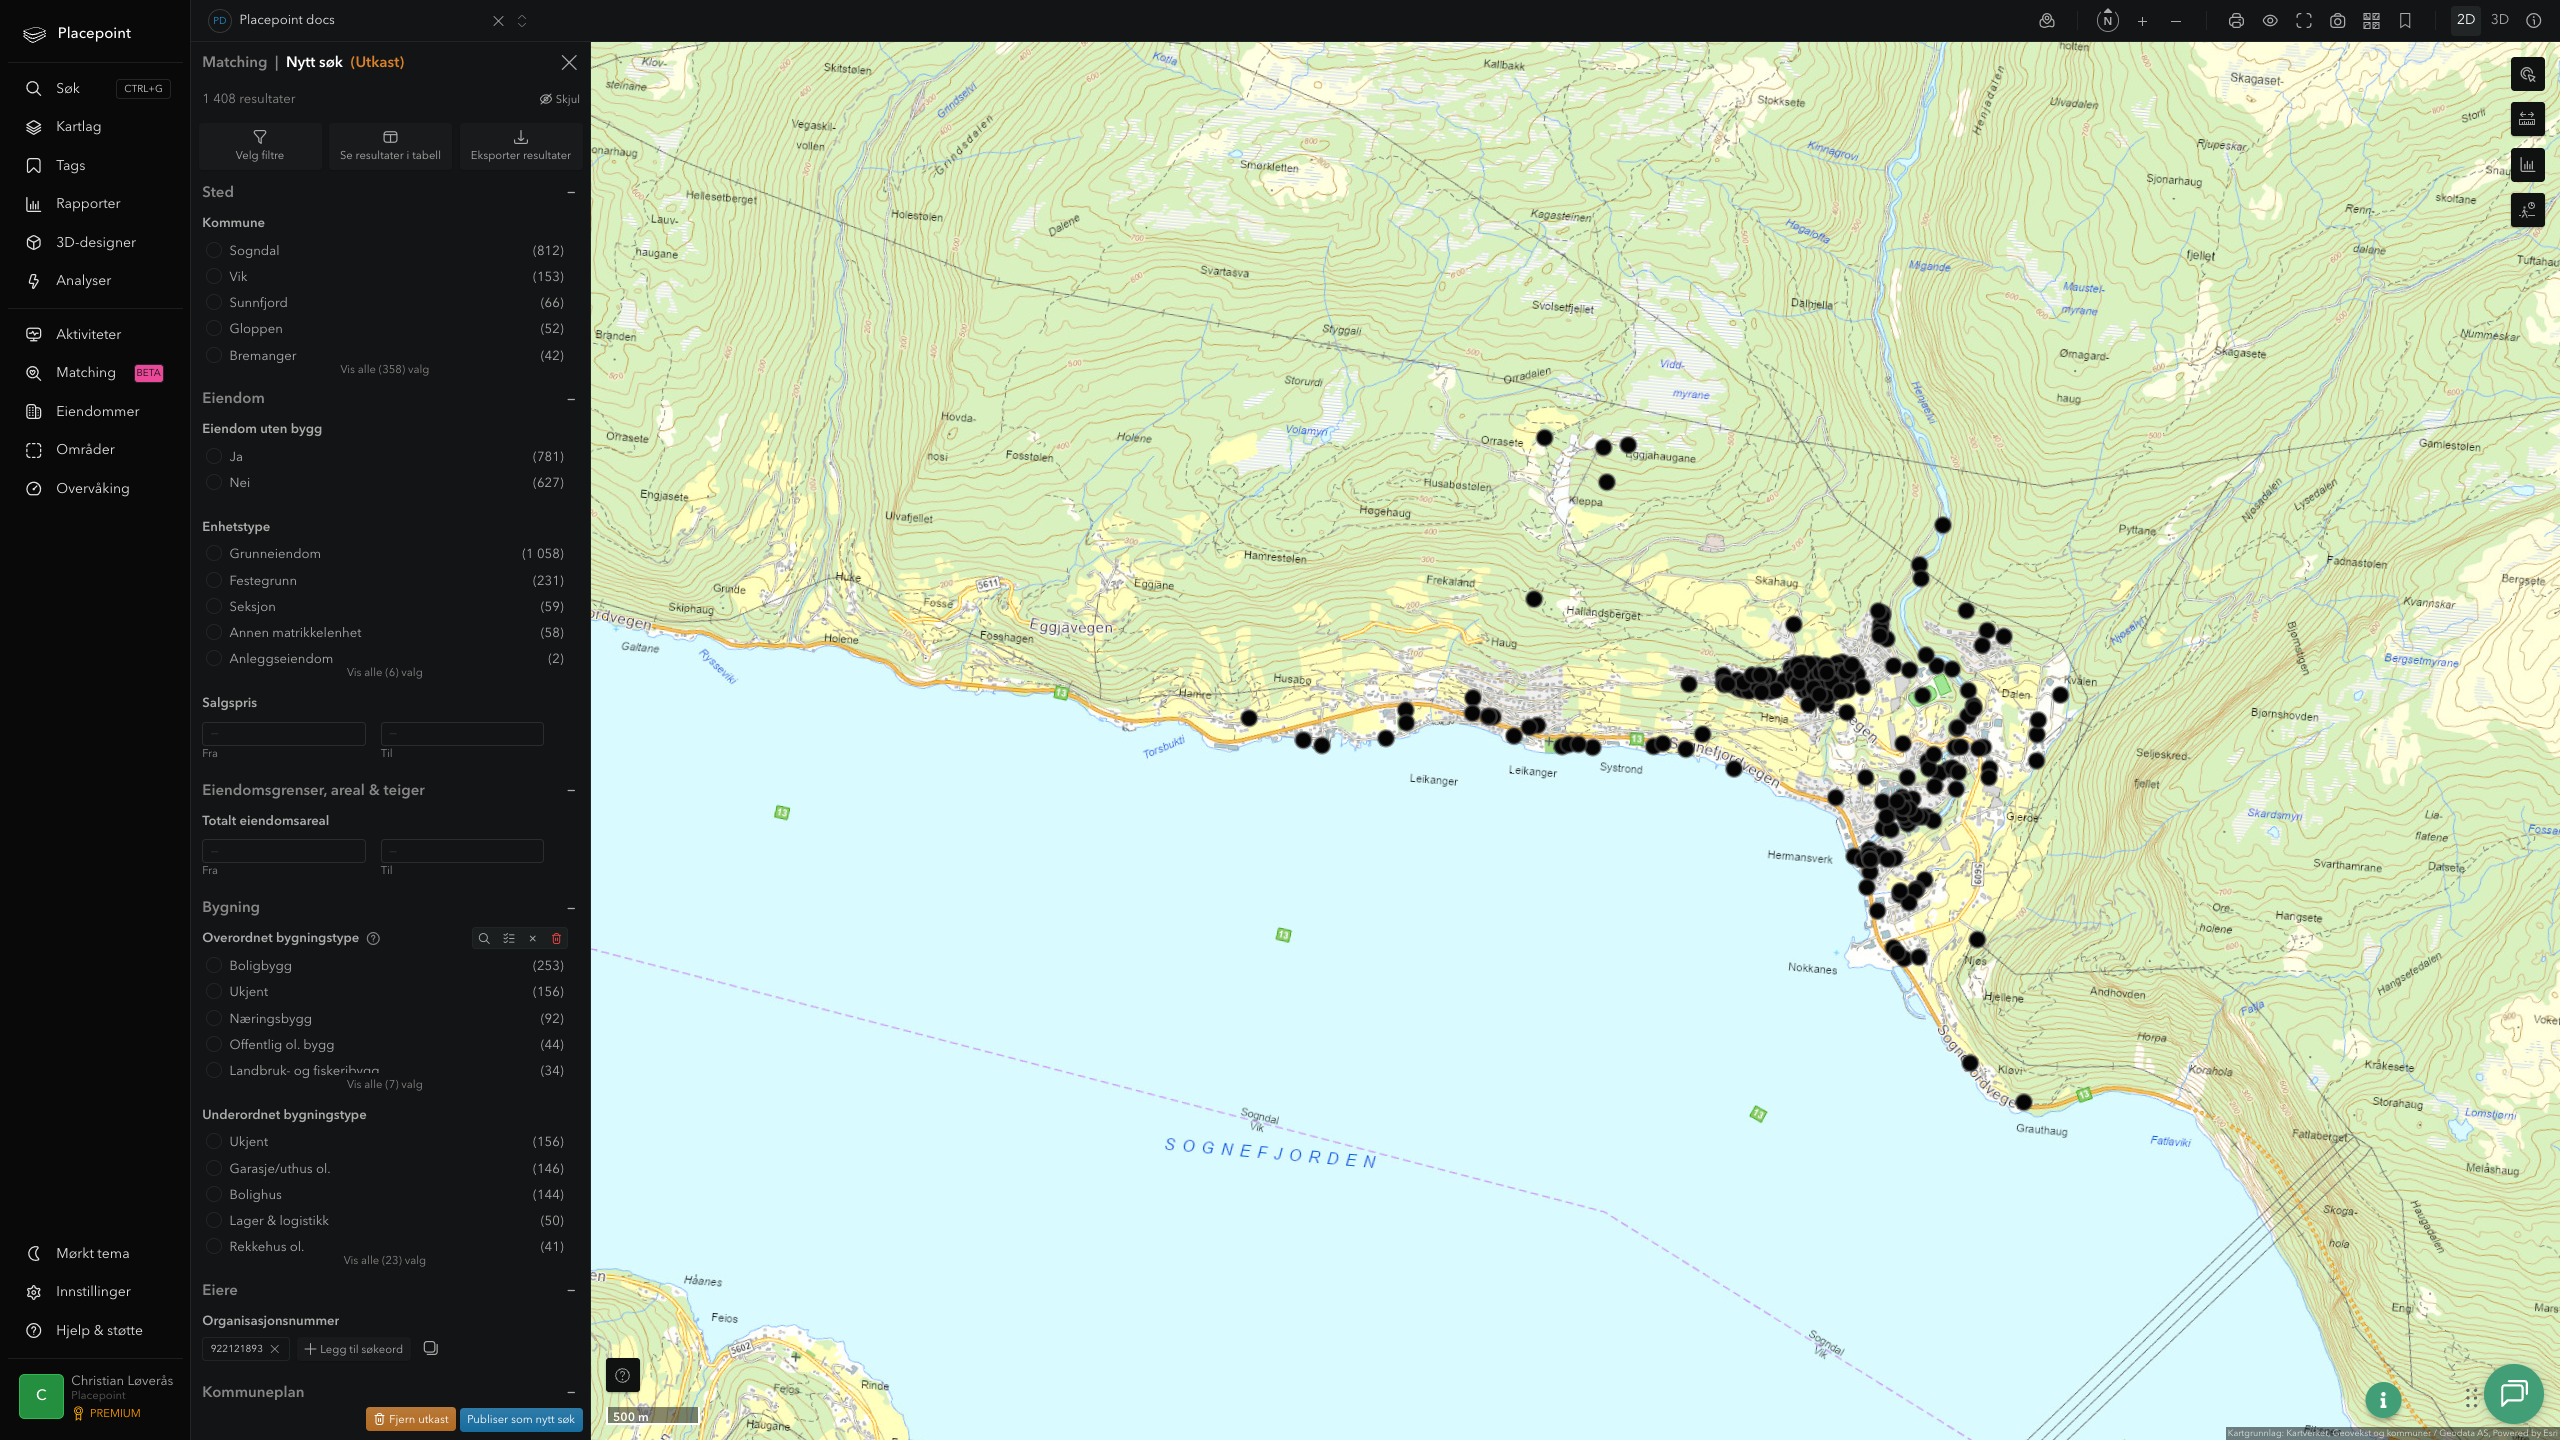
Task: Open 3D-designer in the sidebar
Action: click(96, 242)
